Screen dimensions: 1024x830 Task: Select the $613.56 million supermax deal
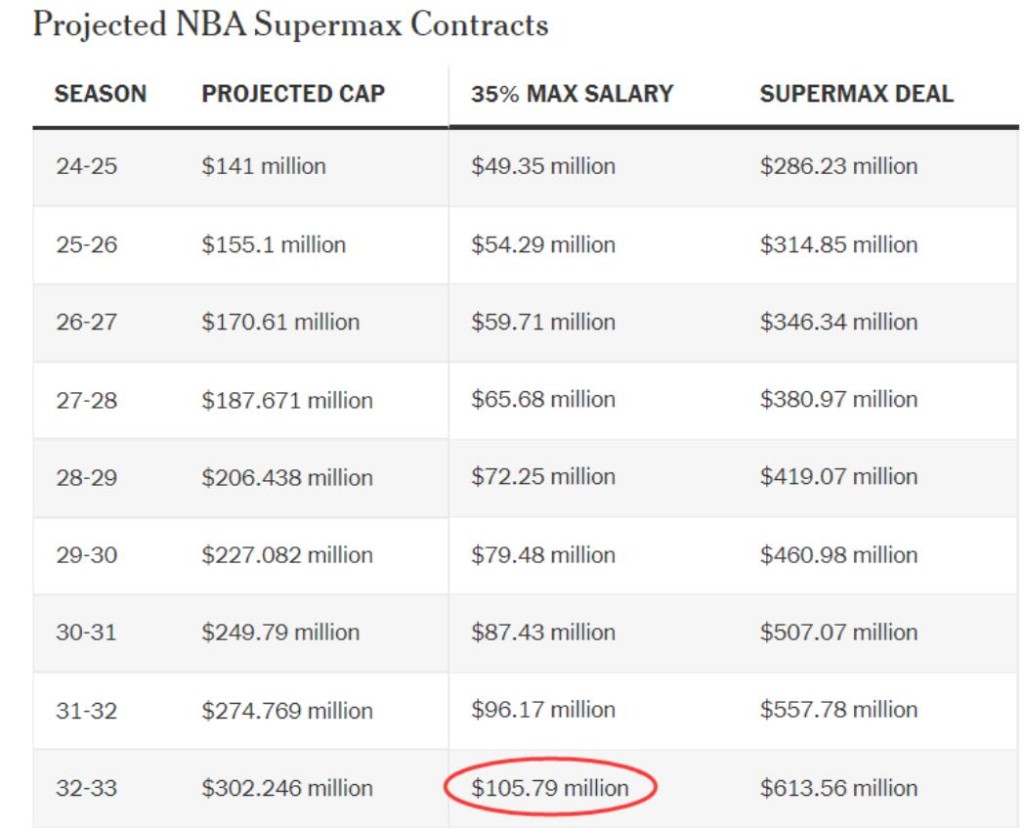point(838,788)
